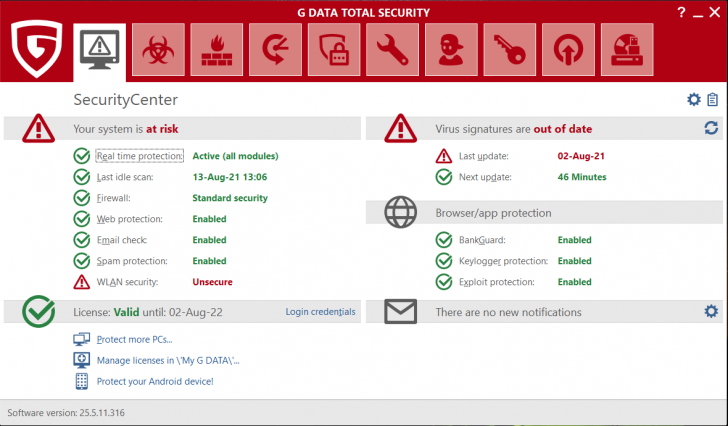Screen dimensions: 728x426
Task: Click the Manage licenses monitor icon
Action: pos(82,360)
